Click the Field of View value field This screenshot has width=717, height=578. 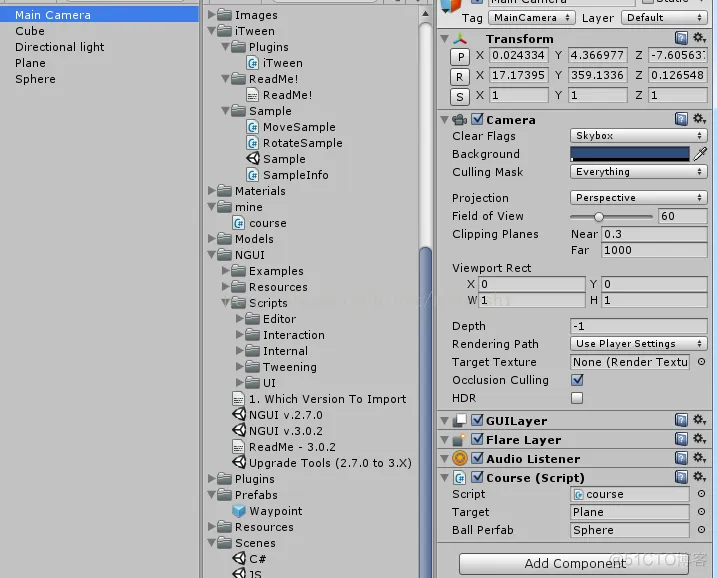click(x=682, y=216)
